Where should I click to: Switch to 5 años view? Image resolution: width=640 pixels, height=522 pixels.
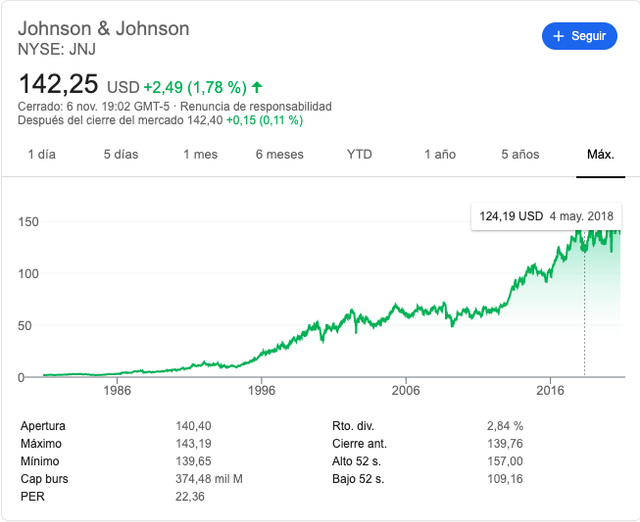pos(520,154)
